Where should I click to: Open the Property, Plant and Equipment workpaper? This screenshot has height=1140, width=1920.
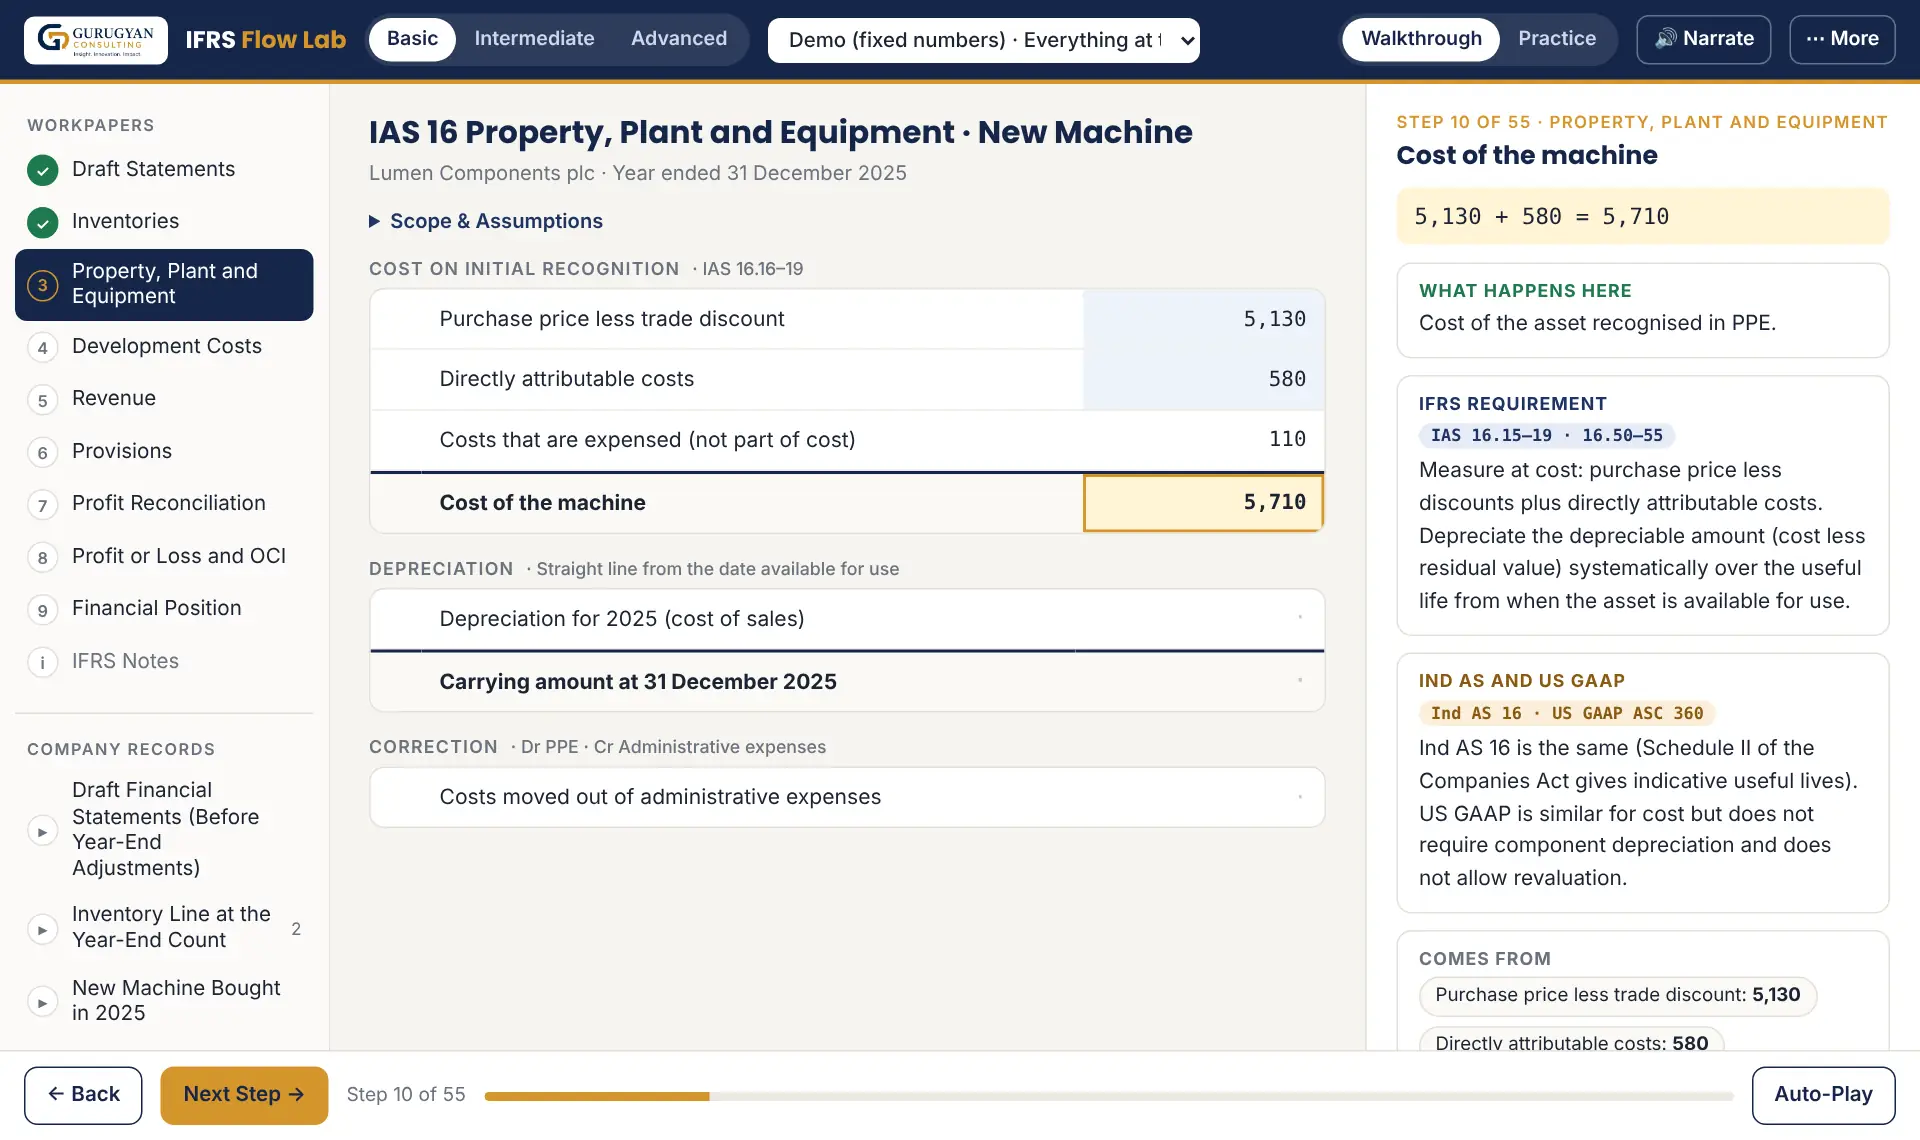pos(164,285)
